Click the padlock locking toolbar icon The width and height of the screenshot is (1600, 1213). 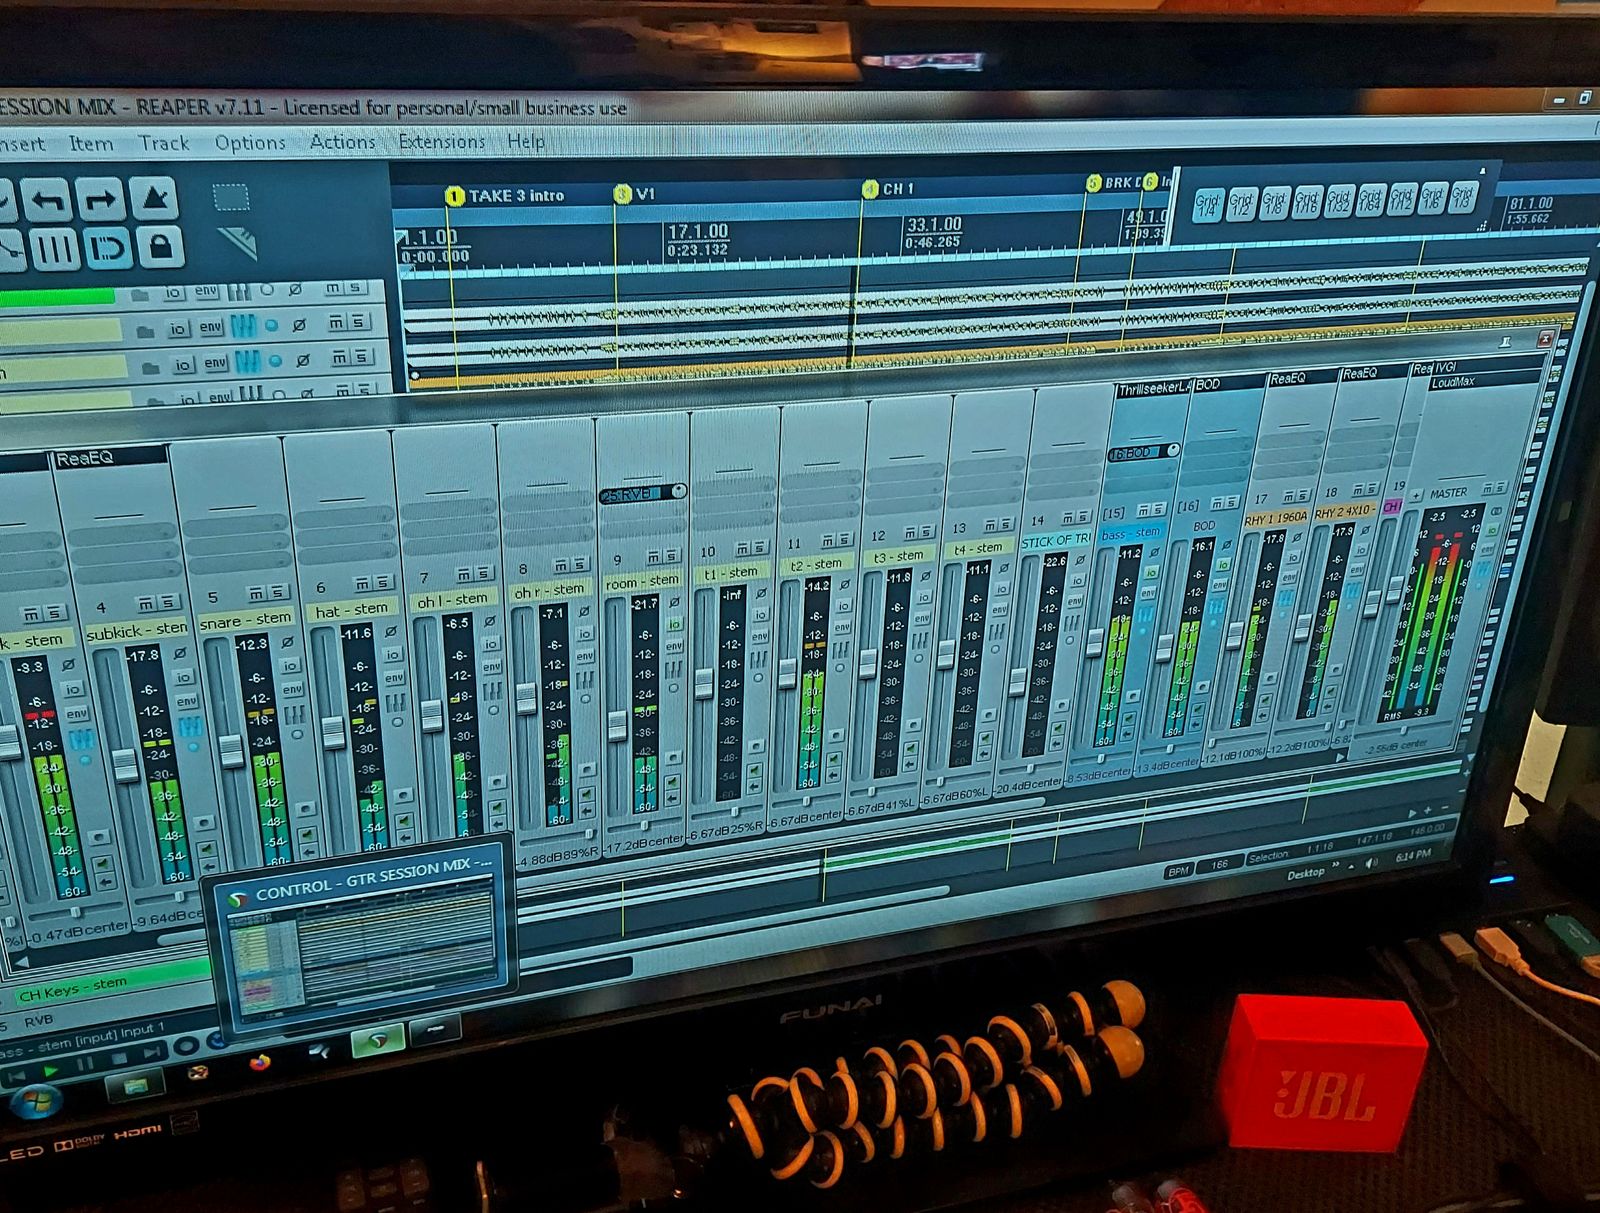pyautogui.click(x=160, y=246)
